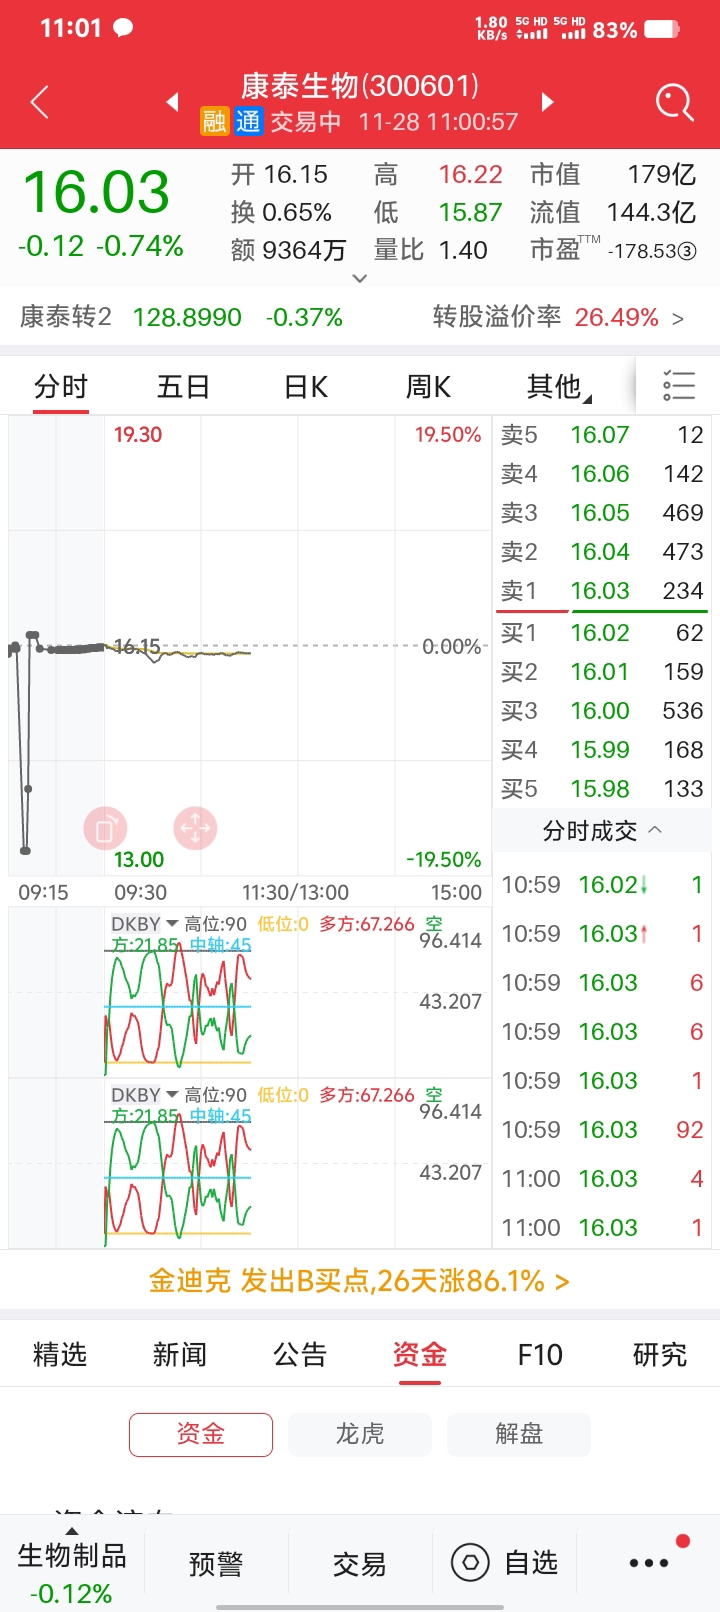Tap the 买3 16.00 order row
Image resolution: width=720 pixels, height=1612 pixels.
(x=602, y=711)
